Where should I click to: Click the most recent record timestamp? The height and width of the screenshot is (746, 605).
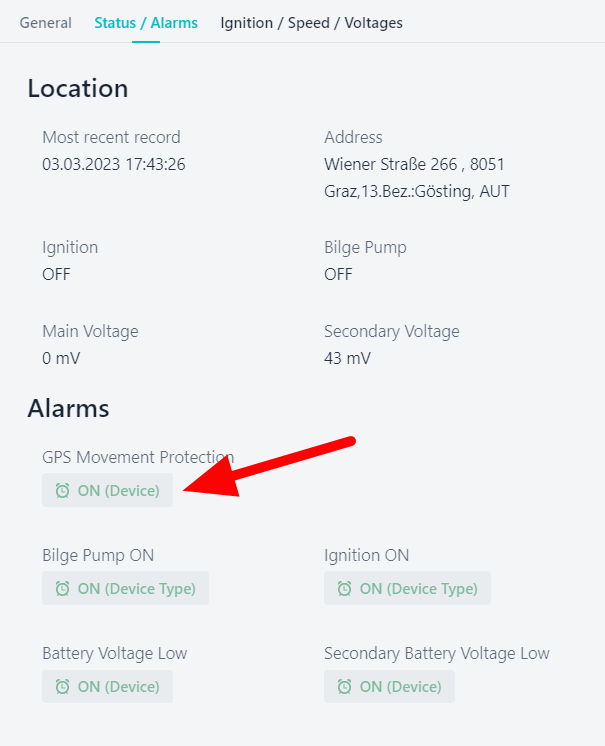[x=113, y=164]
